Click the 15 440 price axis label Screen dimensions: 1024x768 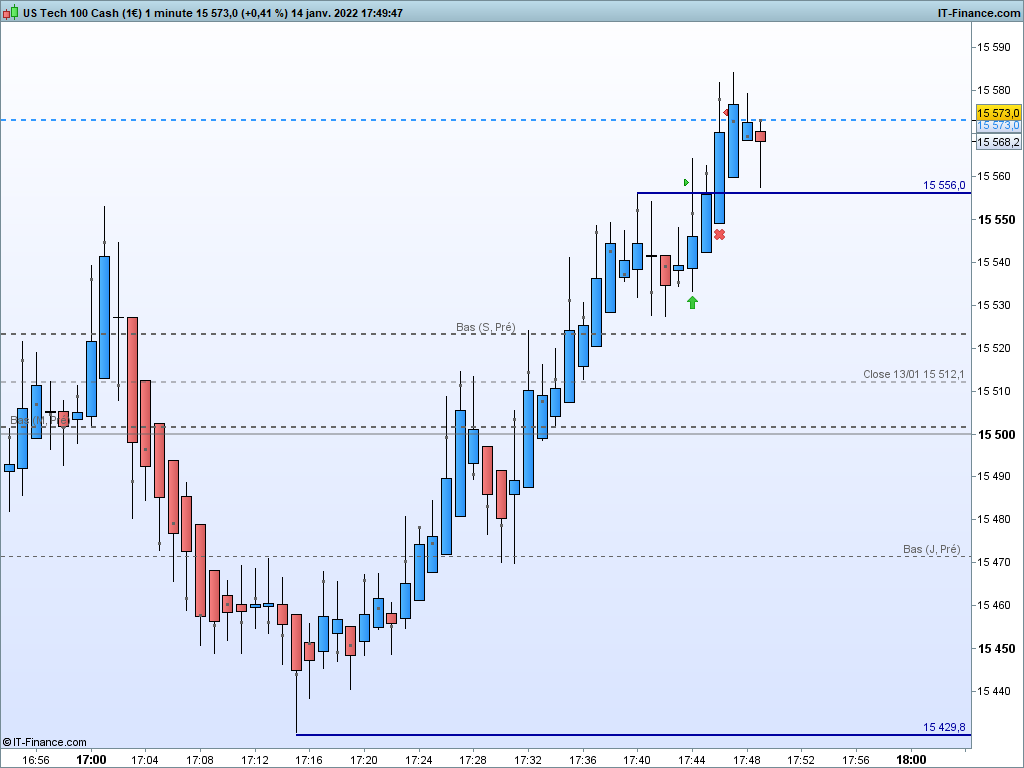[993, 691]
